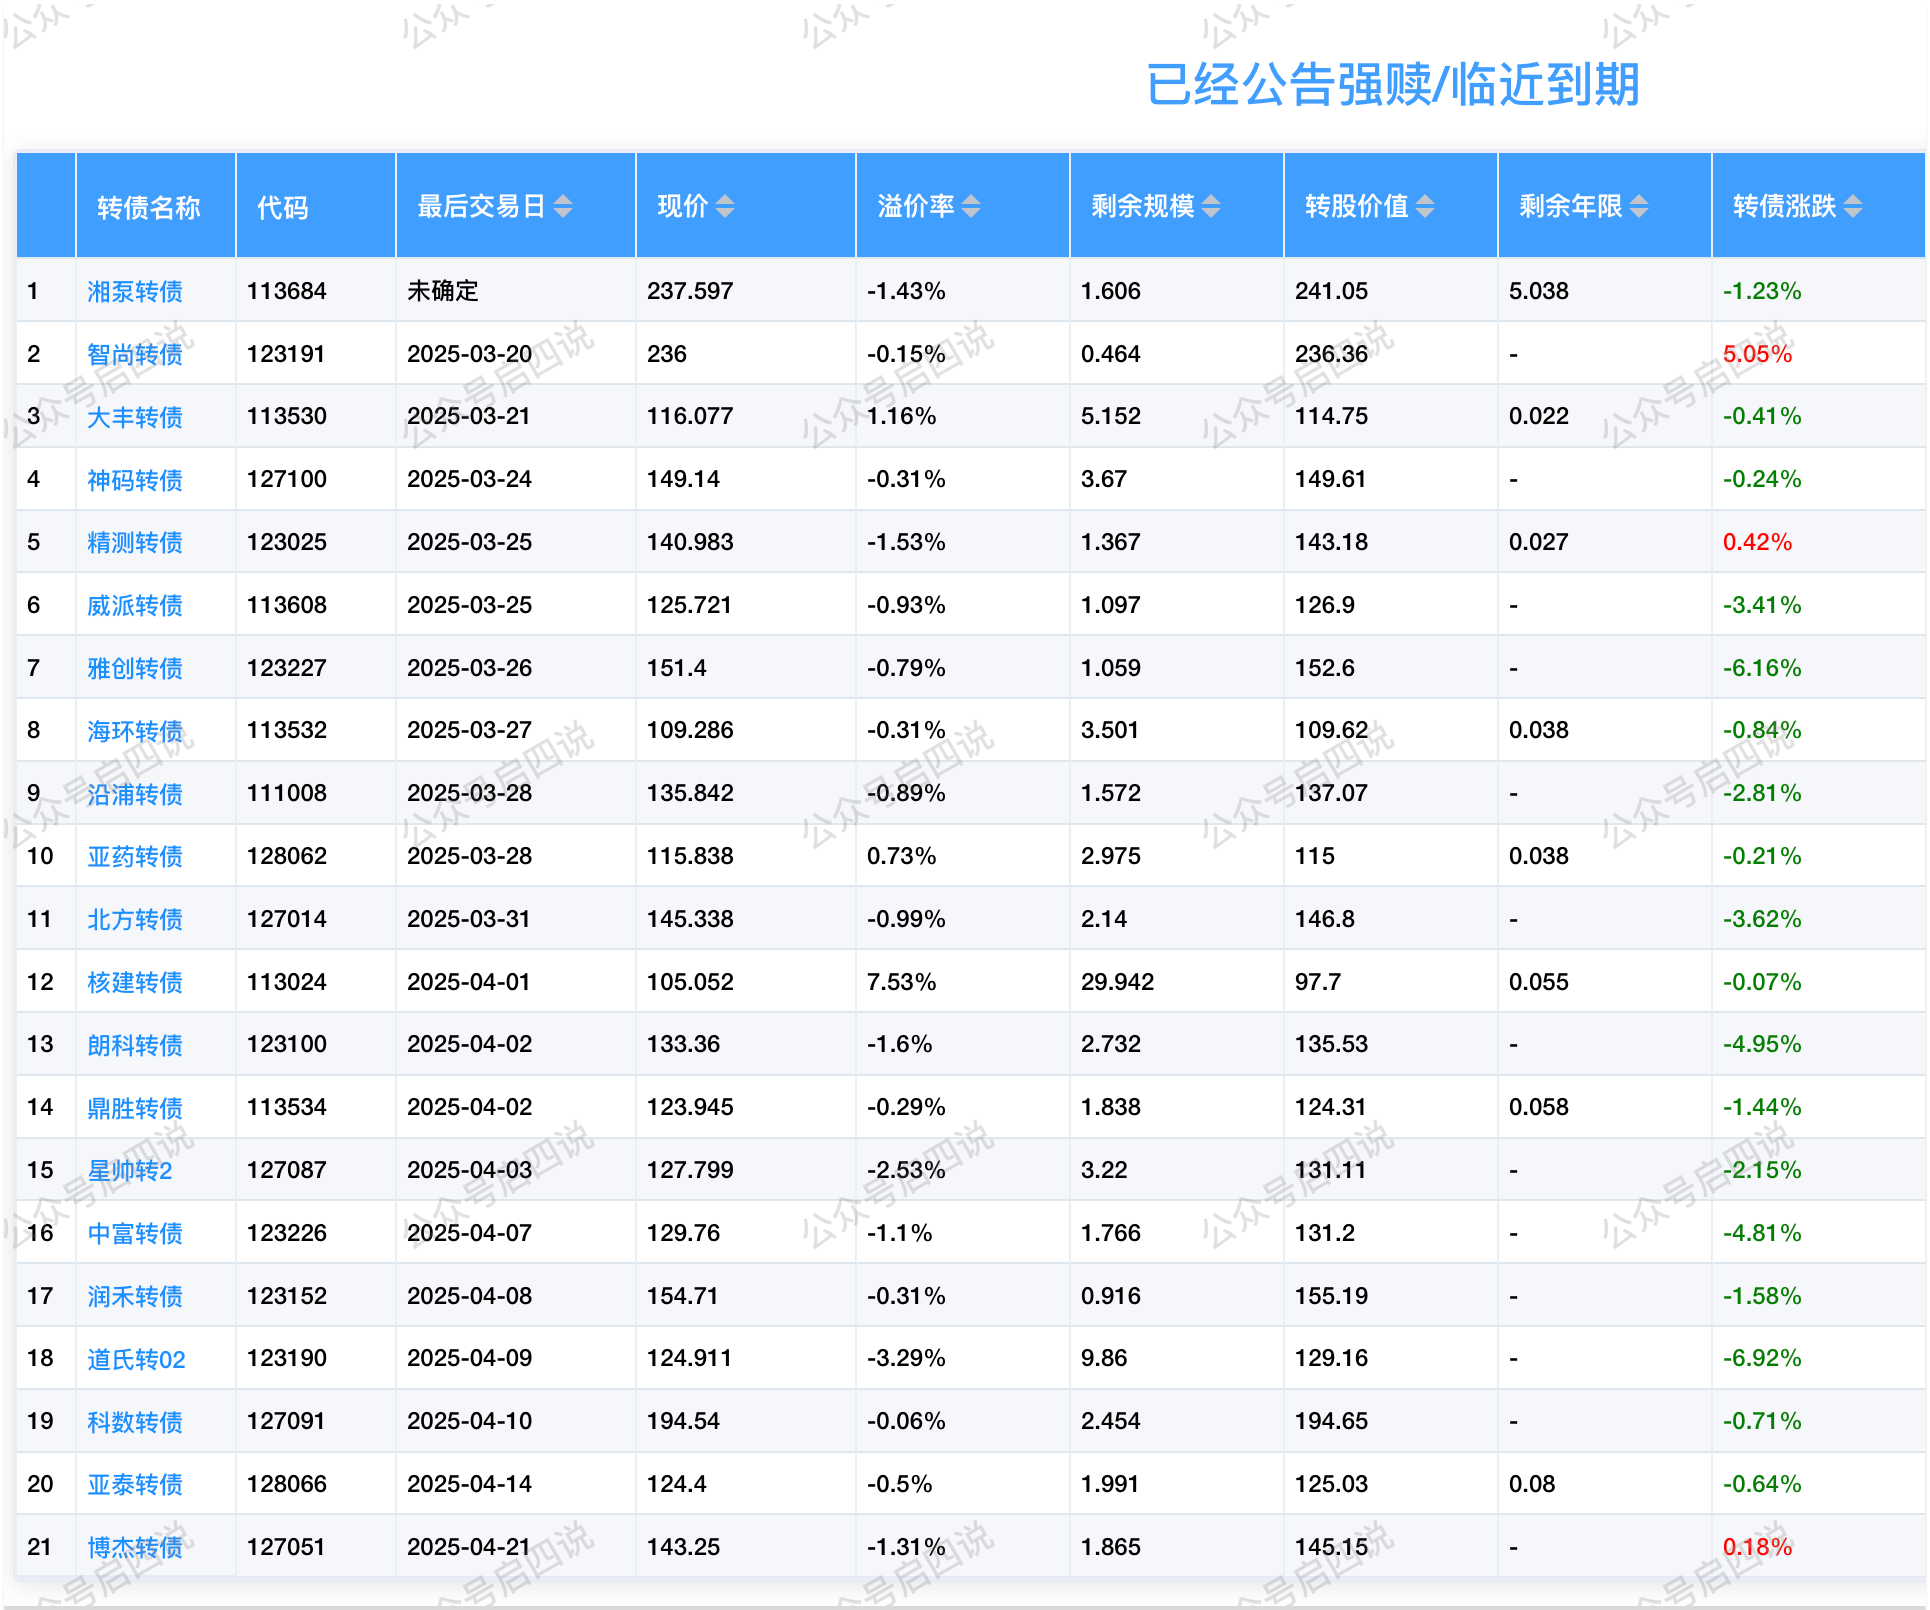Click 已经公告强赎/临近到期 title

[1392, 84]
